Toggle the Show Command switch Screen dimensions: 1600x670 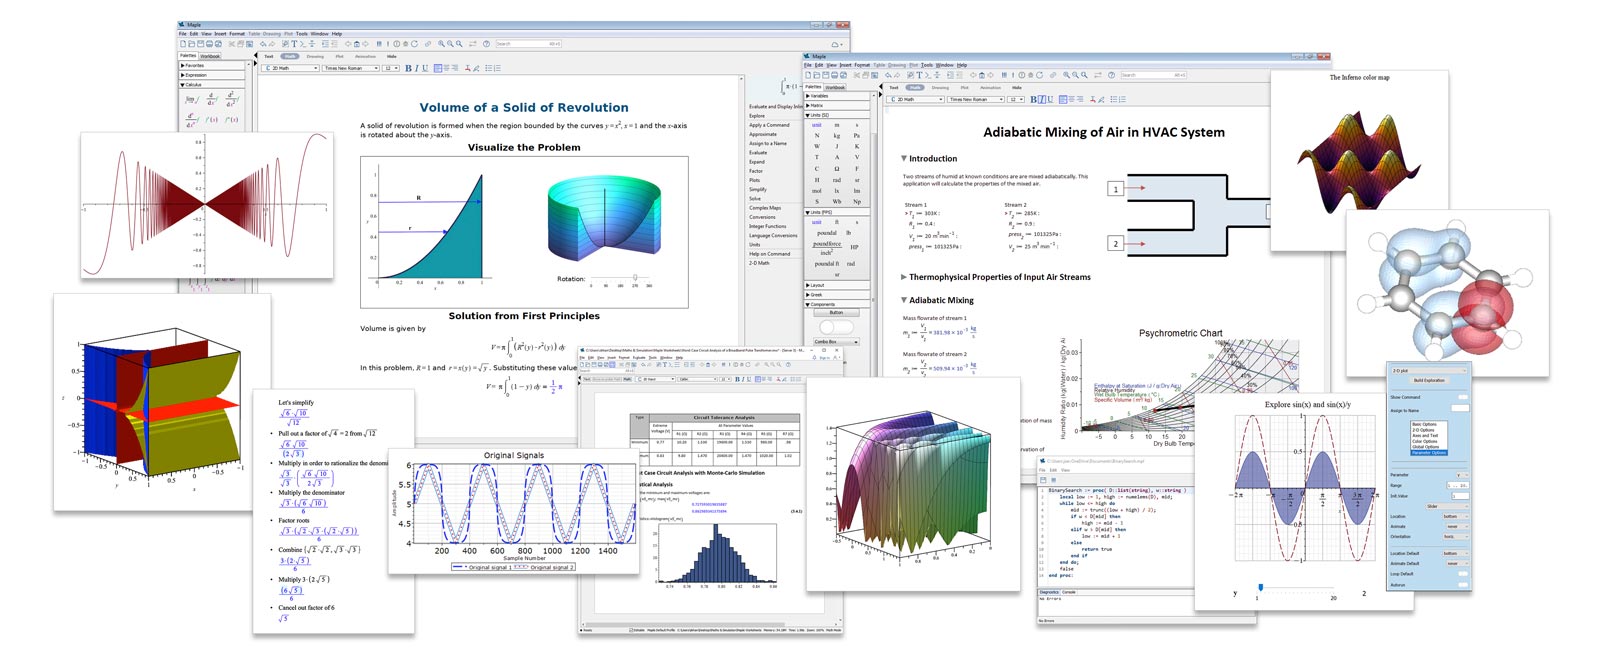(1463, 397)
